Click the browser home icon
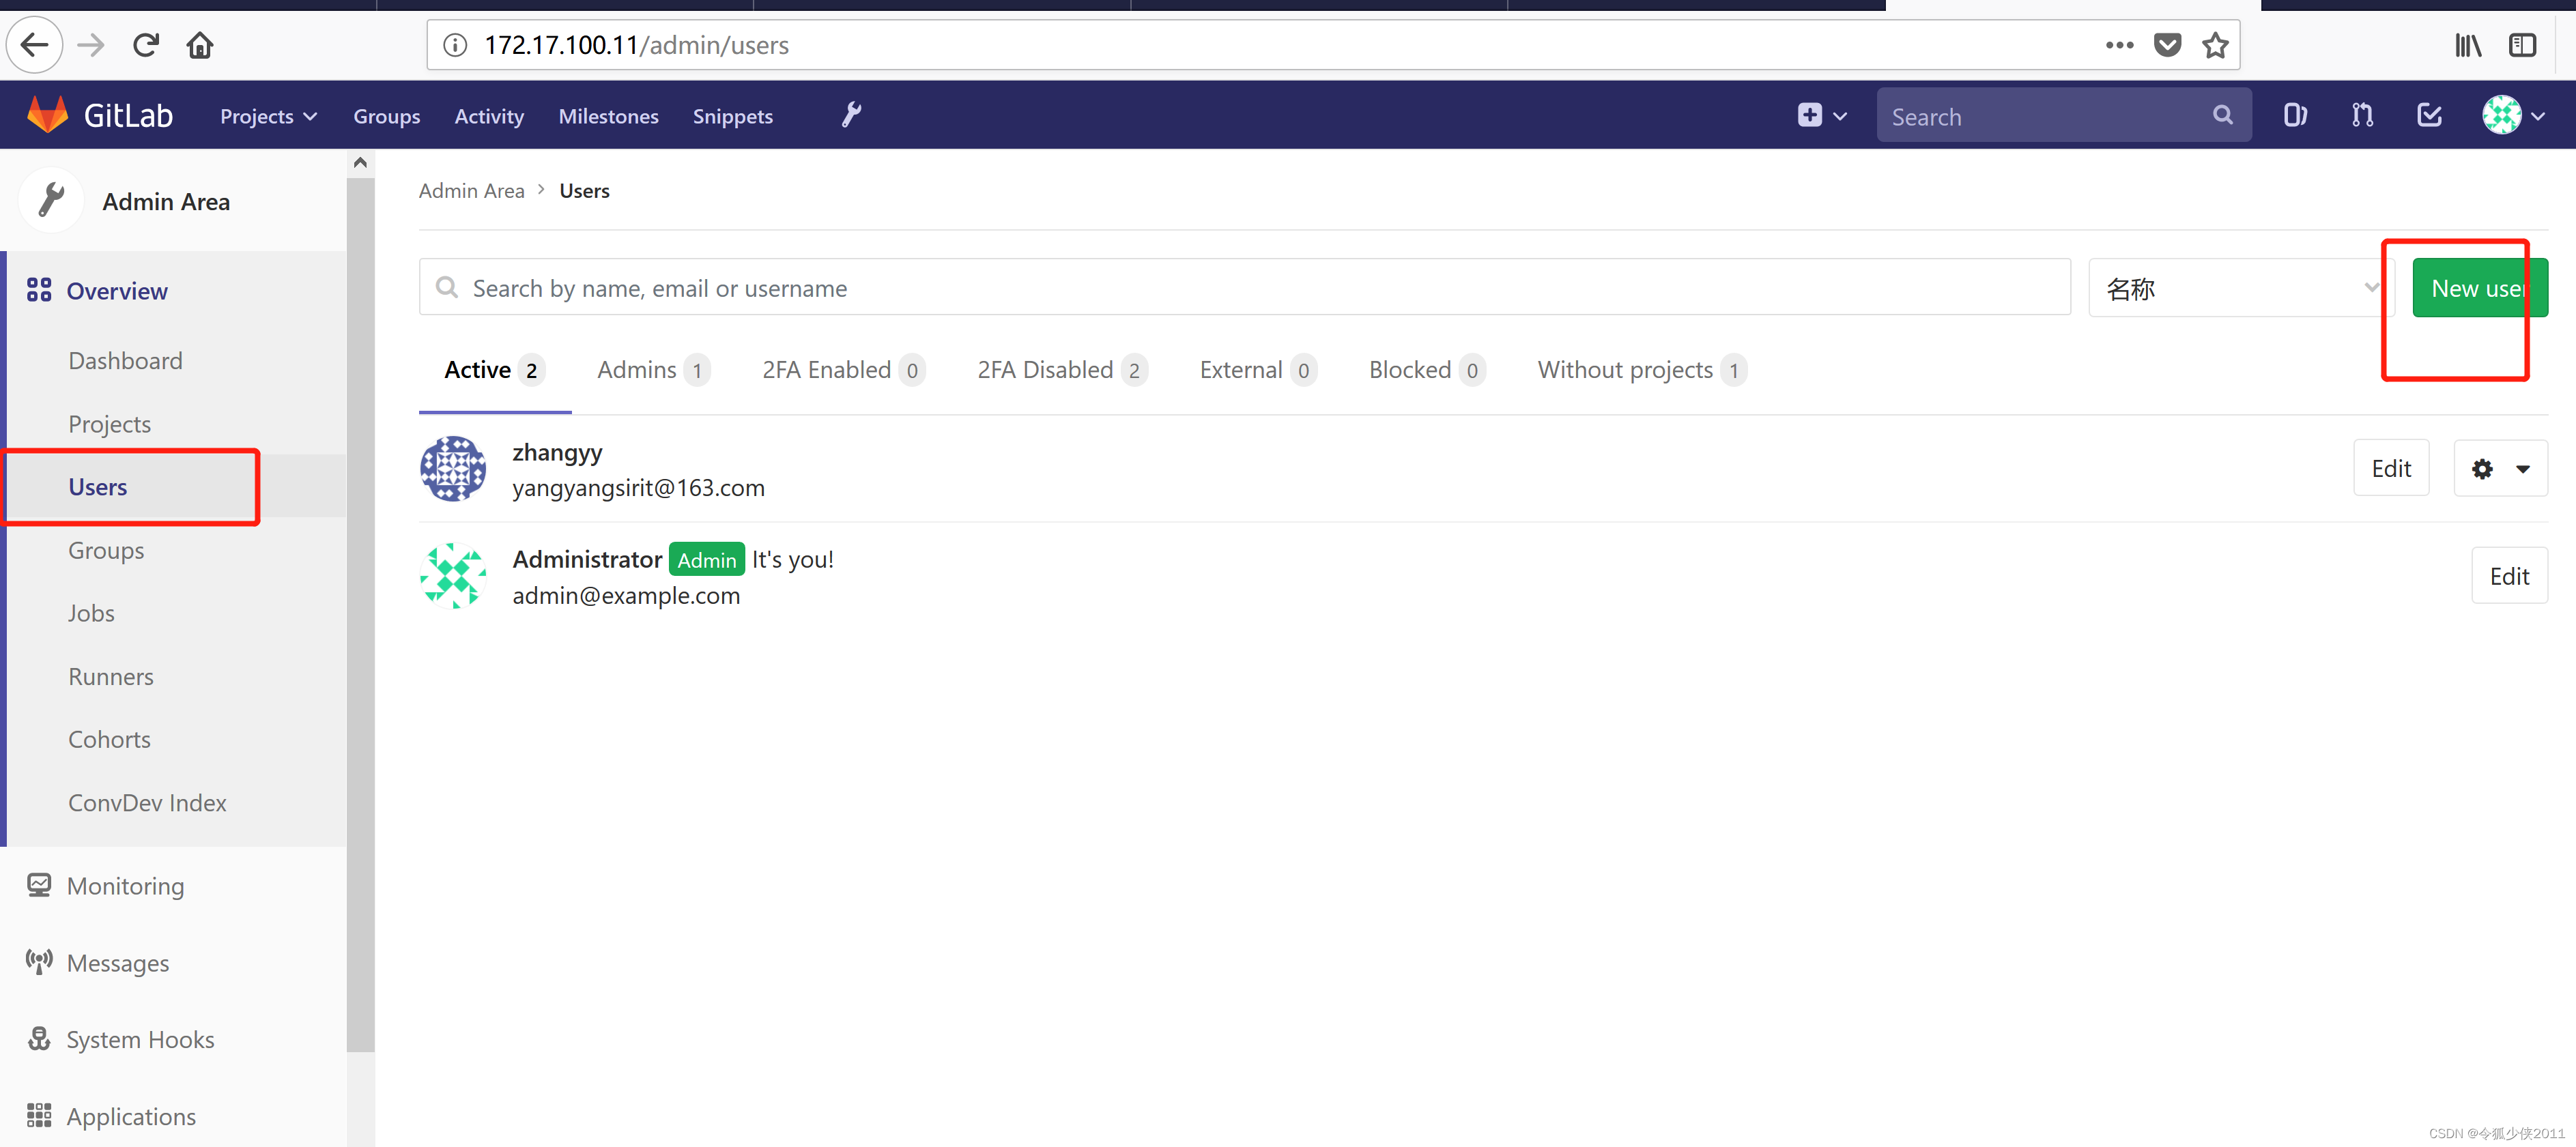Viewport: 2576px width, 1147px height. 200,45
